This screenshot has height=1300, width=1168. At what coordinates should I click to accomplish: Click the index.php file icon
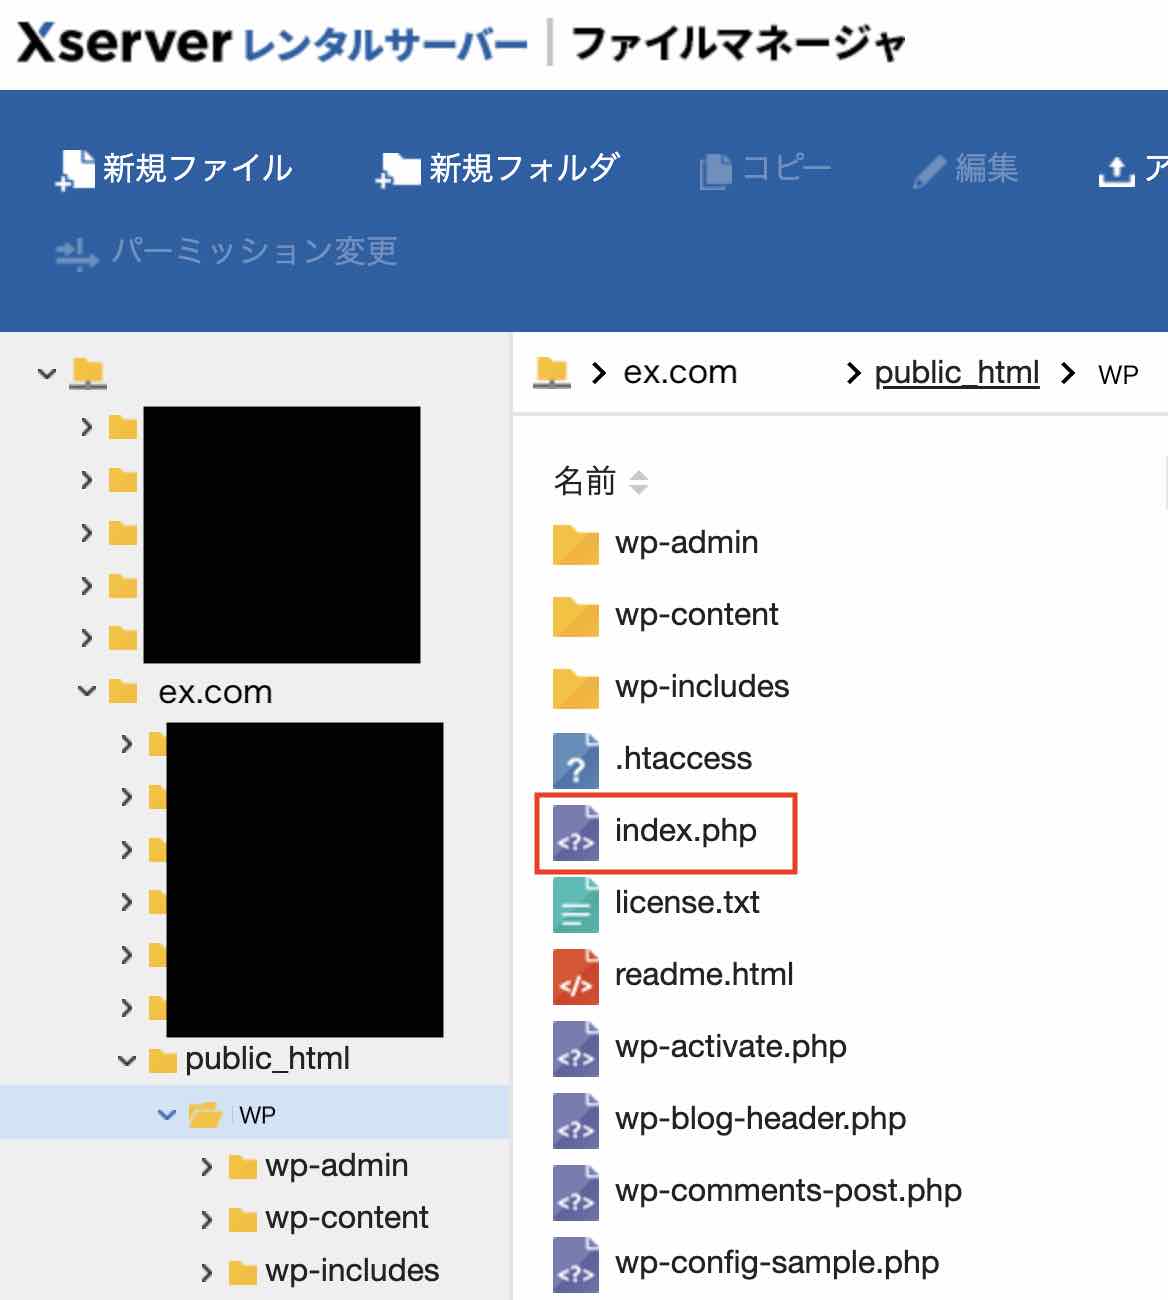(x=576, y=832)
